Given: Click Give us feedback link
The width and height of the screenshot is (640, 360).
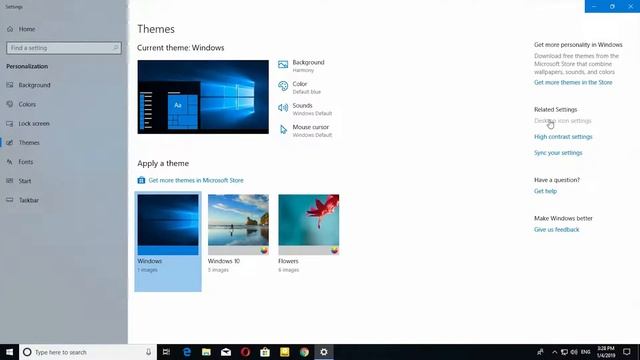Looking at the screenshot, I should [x=556, y=229].
